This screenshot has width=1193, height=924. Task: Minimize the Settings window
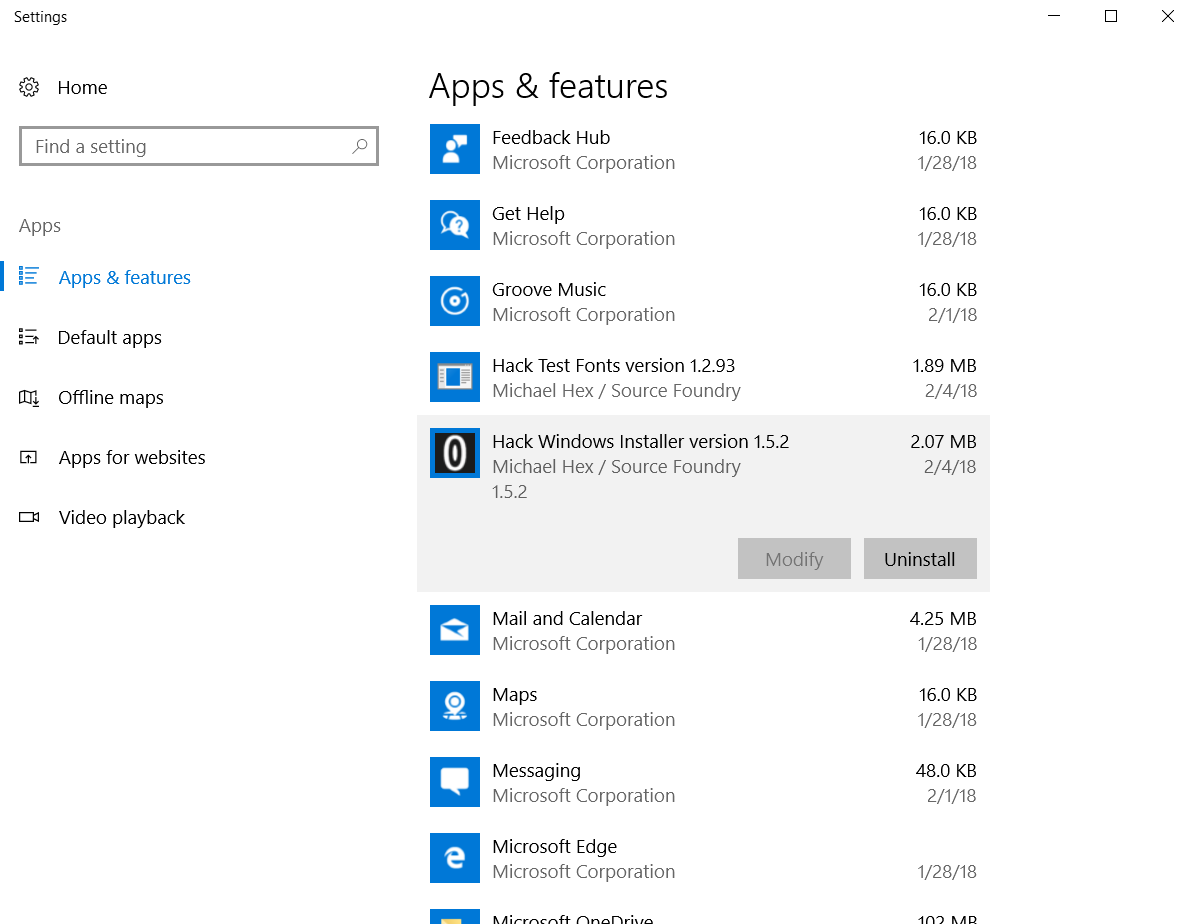point(1054,16)
